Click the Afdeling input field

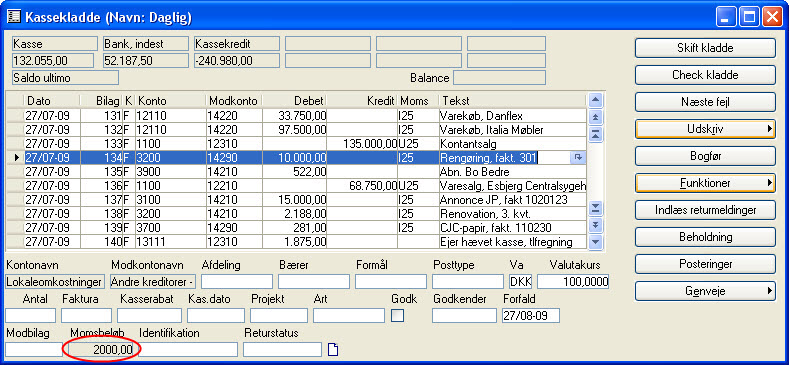tap(236, 281)
